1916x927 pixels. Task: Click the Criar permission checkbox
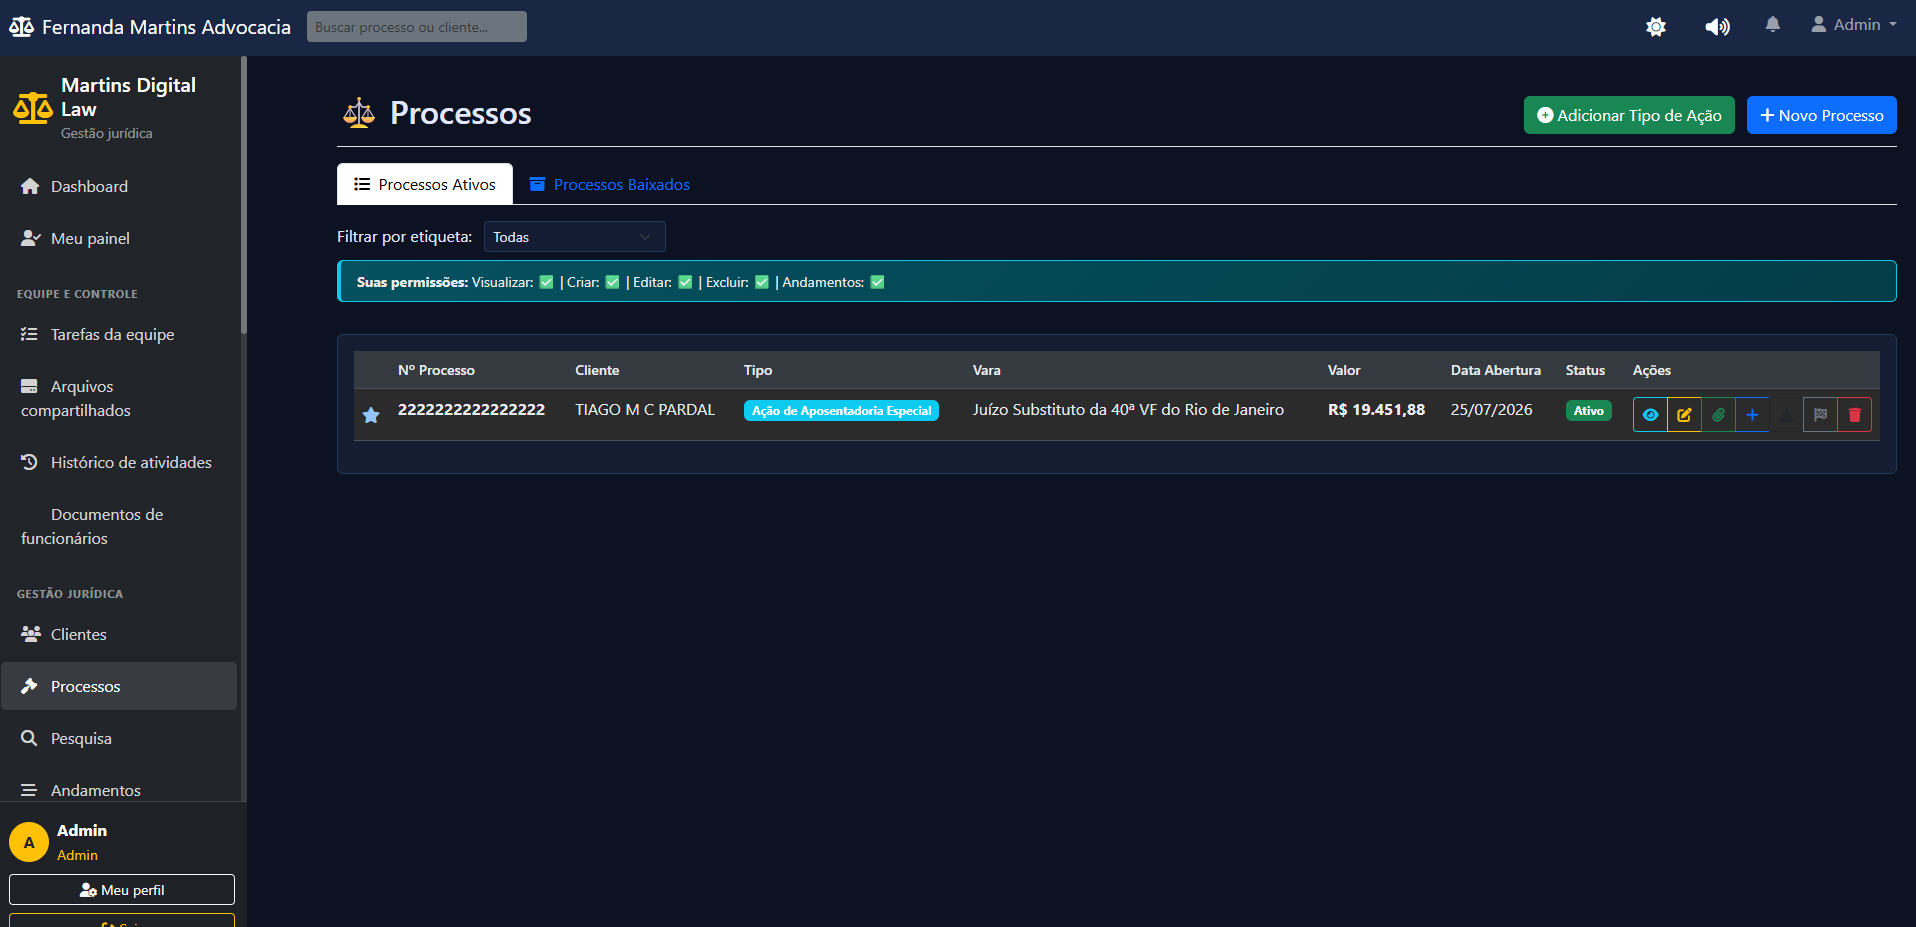coord(612,282)
